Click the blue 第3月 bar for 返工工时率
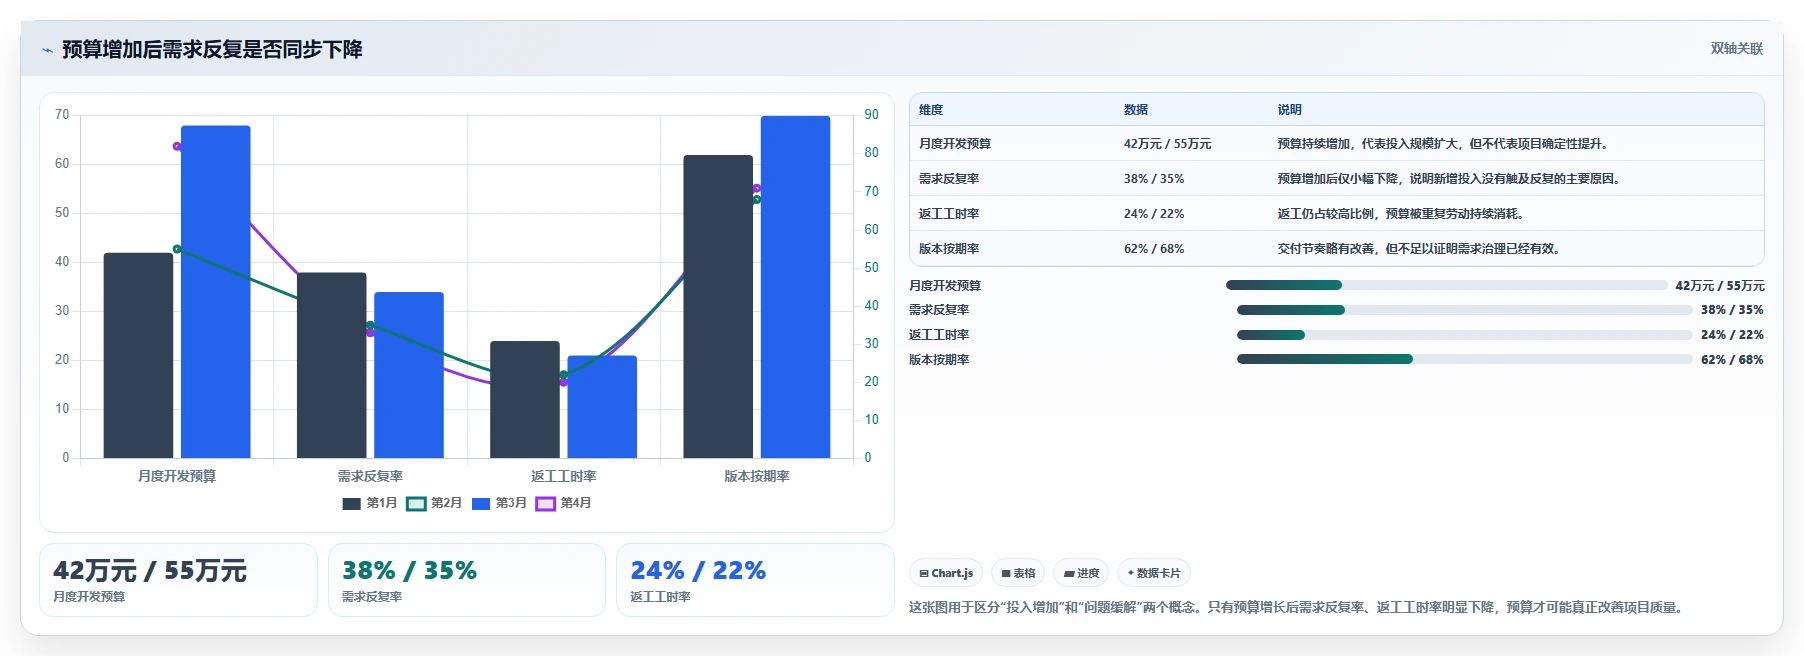The image size is (1804, 656). pyautogui.click(x=602, y=407)
